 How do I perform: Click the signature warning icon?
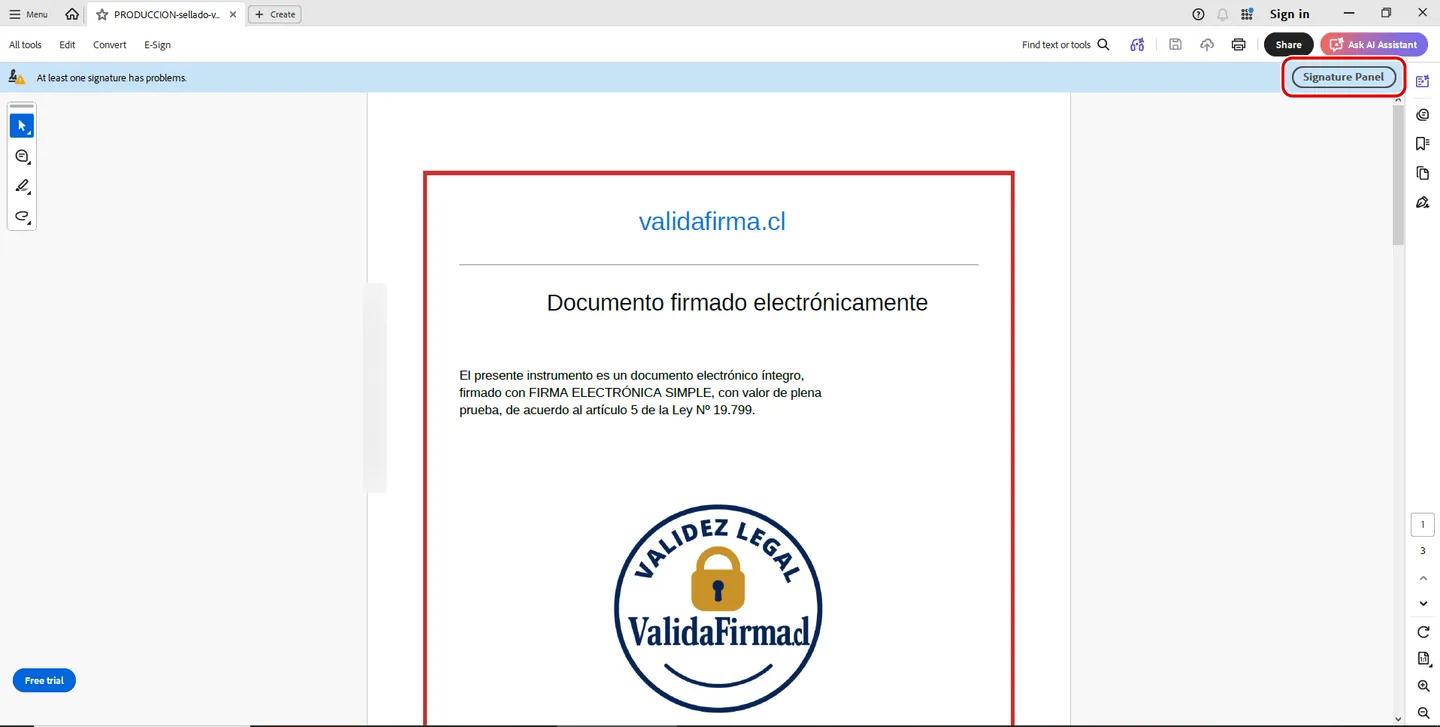click(x=17, y=77)
